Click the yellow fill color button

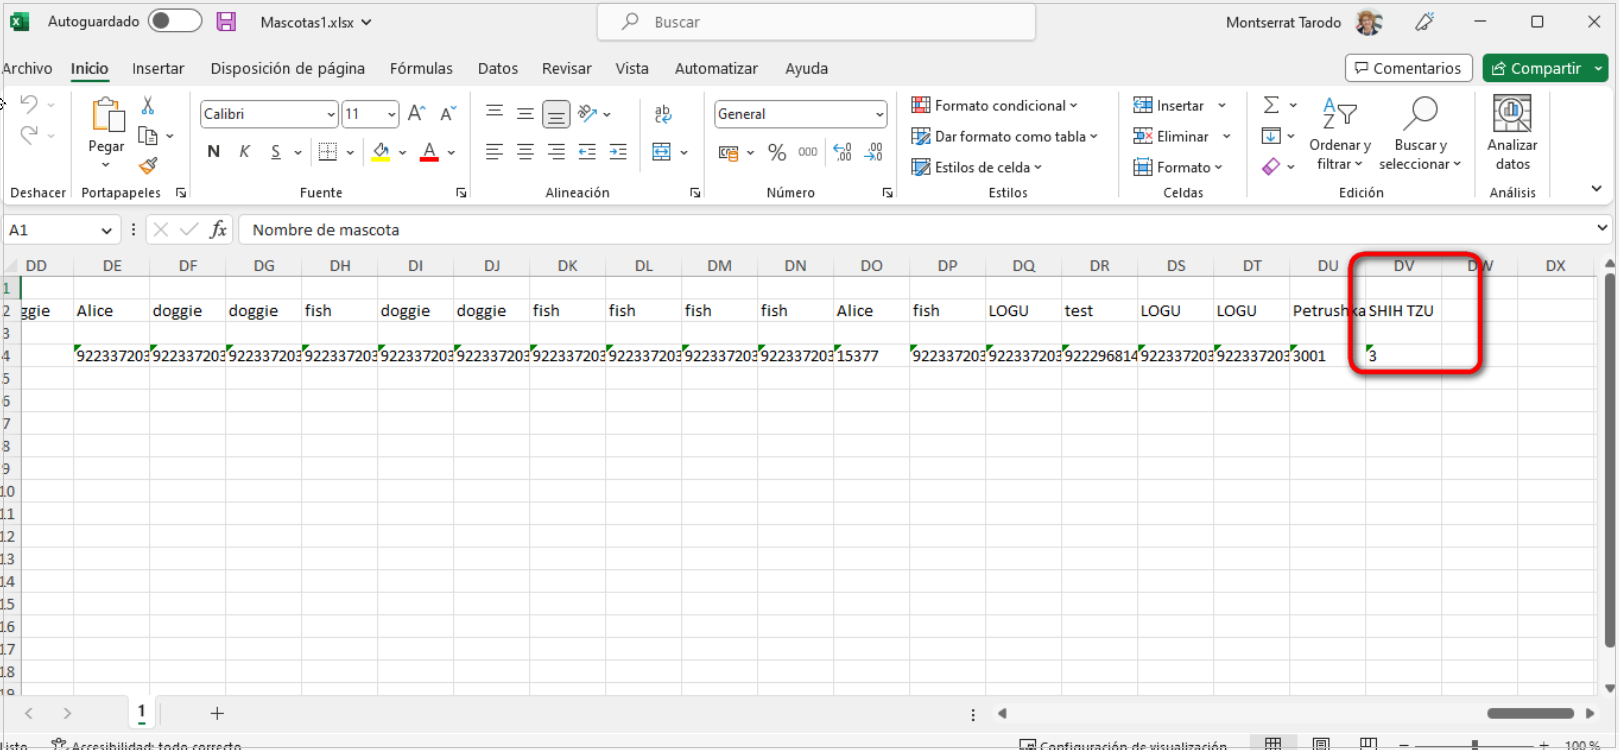coord(381,152)
